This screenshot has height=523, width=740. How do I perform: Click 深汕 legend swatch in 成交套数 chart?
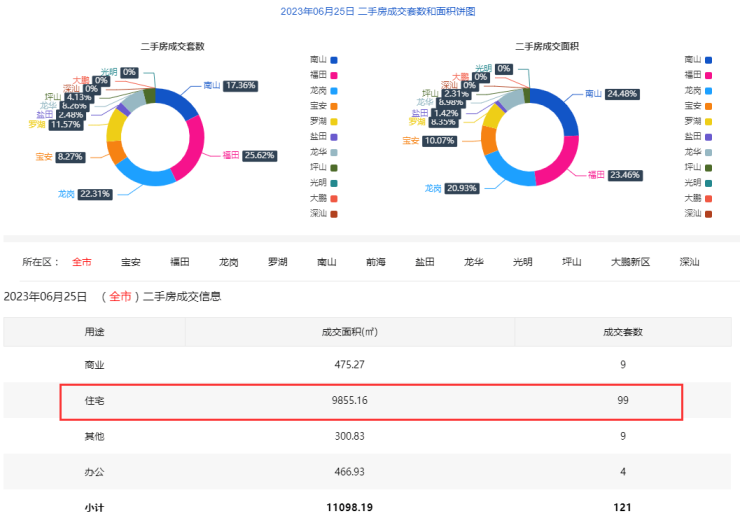(x=333, y=212)
